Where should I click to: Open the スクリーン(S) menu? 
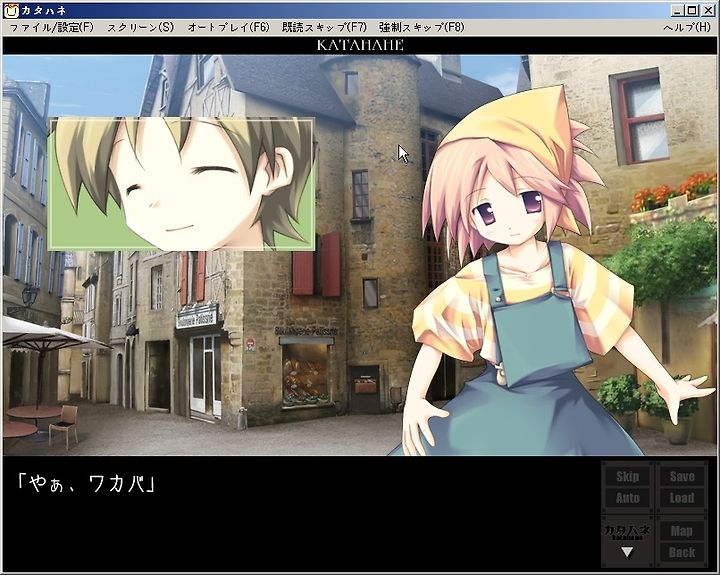tap(141, 28)
